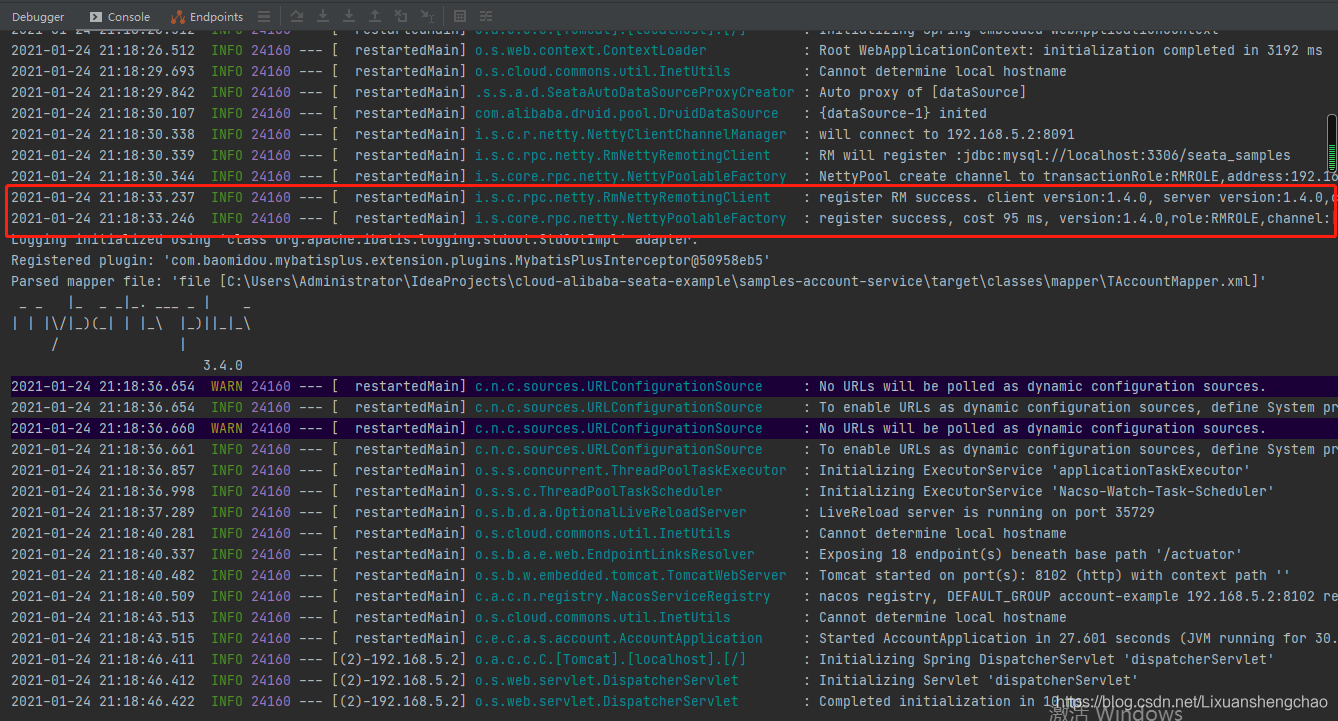
Task: Click the logger '.s.s.a.d.SeataAutoDataSourceProxyCreator'
Action: tap(635, 92)
